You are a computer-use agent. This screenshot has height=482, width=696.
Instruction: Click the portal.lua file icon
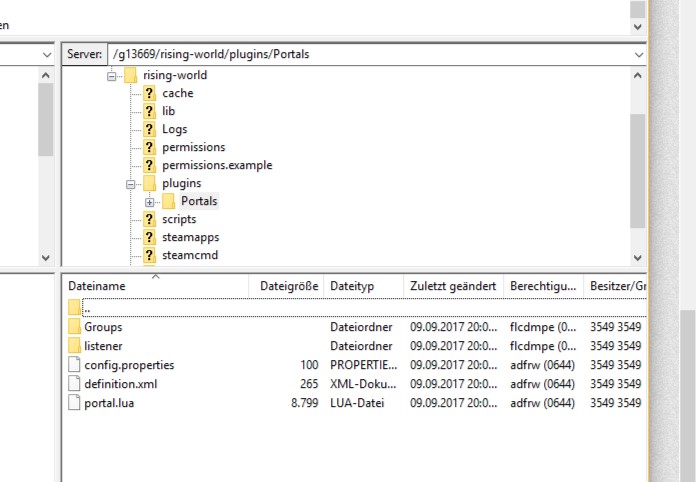point(74,403)
